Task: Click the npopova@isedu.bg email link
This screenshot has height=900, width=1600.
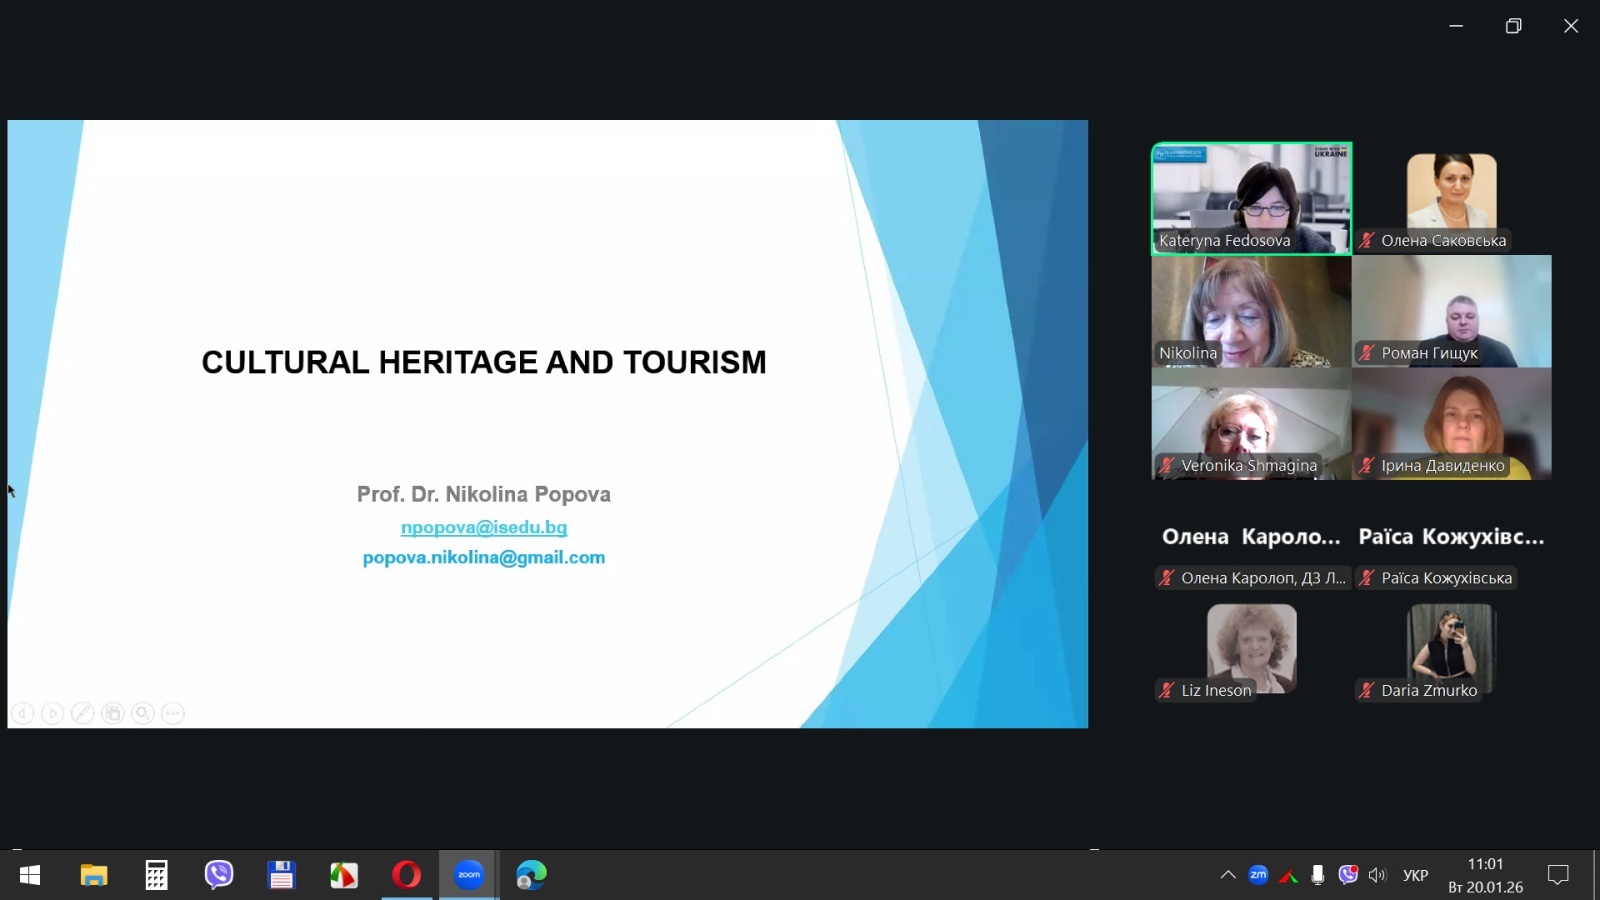Action: [x=484, y=527]
